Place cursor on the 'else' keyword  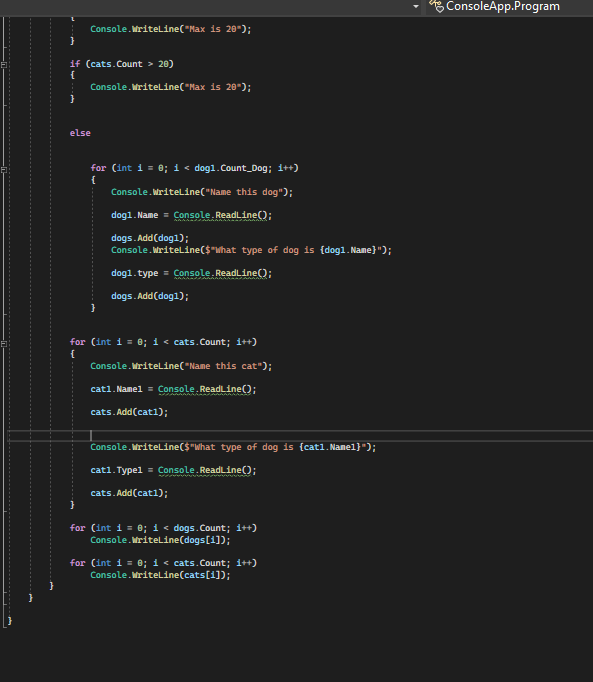80,133
